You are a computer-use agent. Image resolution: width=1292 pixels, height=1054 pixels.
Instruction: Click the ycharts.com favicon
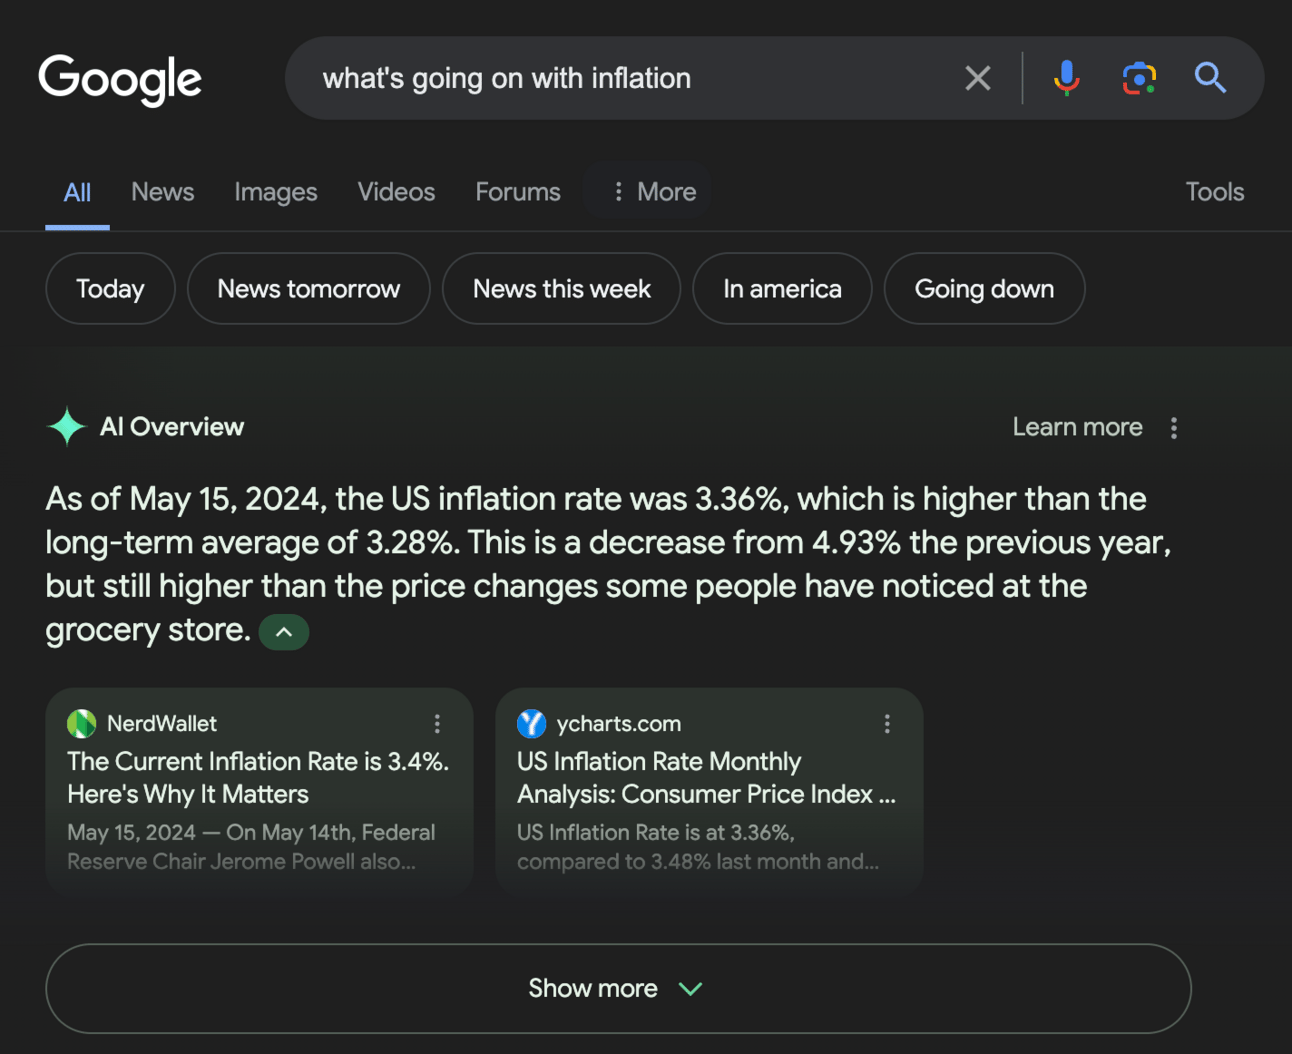[532, 723]
